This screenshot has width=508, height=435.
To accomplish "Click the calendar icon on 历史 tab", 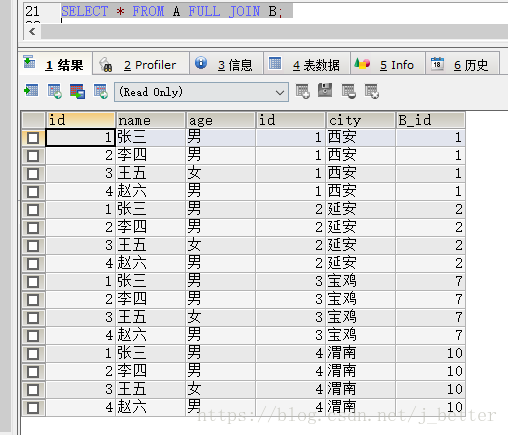I will coord(437,63).
